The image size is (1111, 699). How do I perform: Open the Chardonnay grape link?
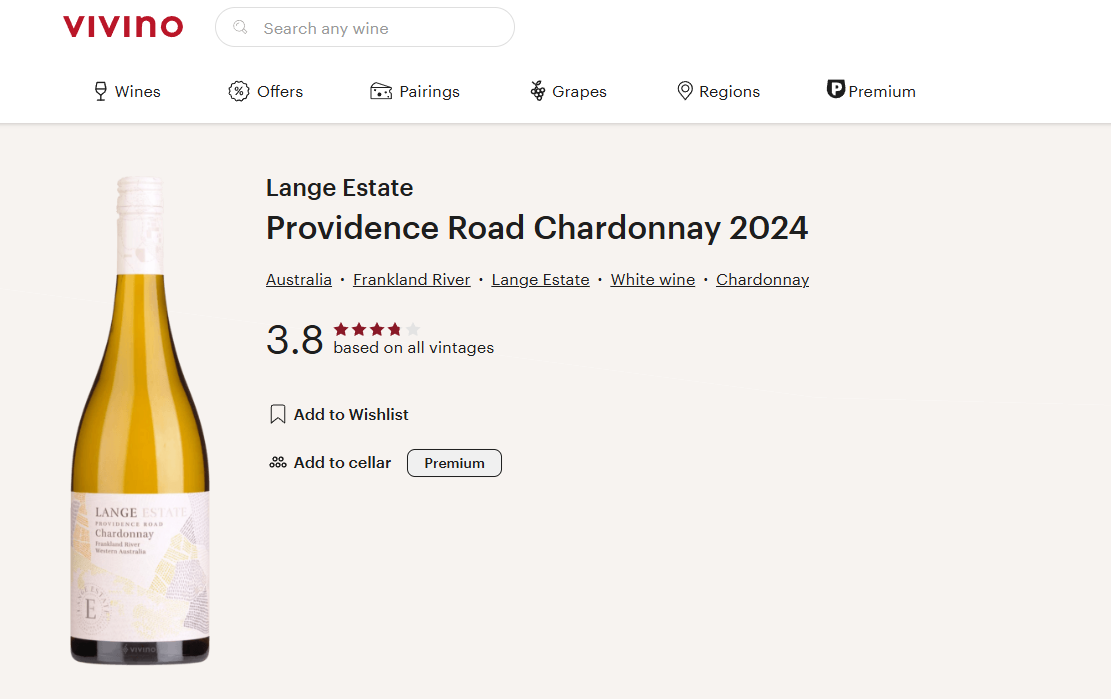pyautogui.click(x=762, y=280)
